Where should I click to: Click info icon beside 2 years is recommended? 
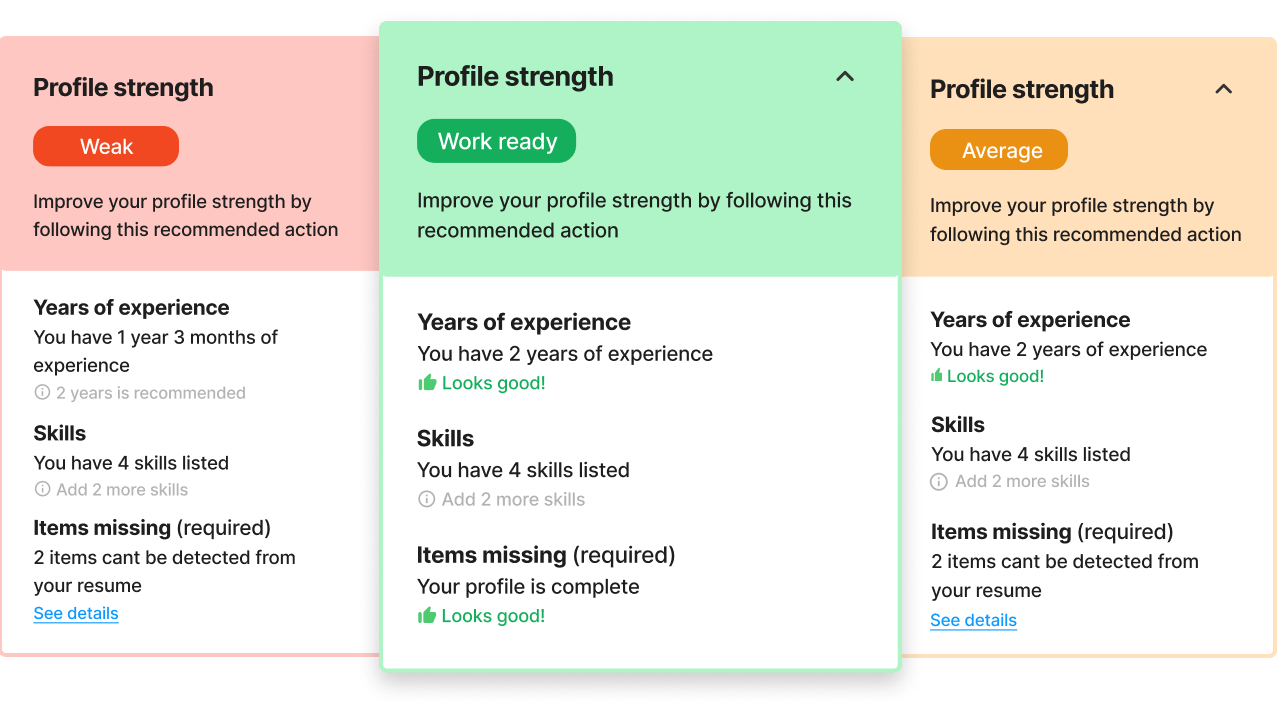42,392
